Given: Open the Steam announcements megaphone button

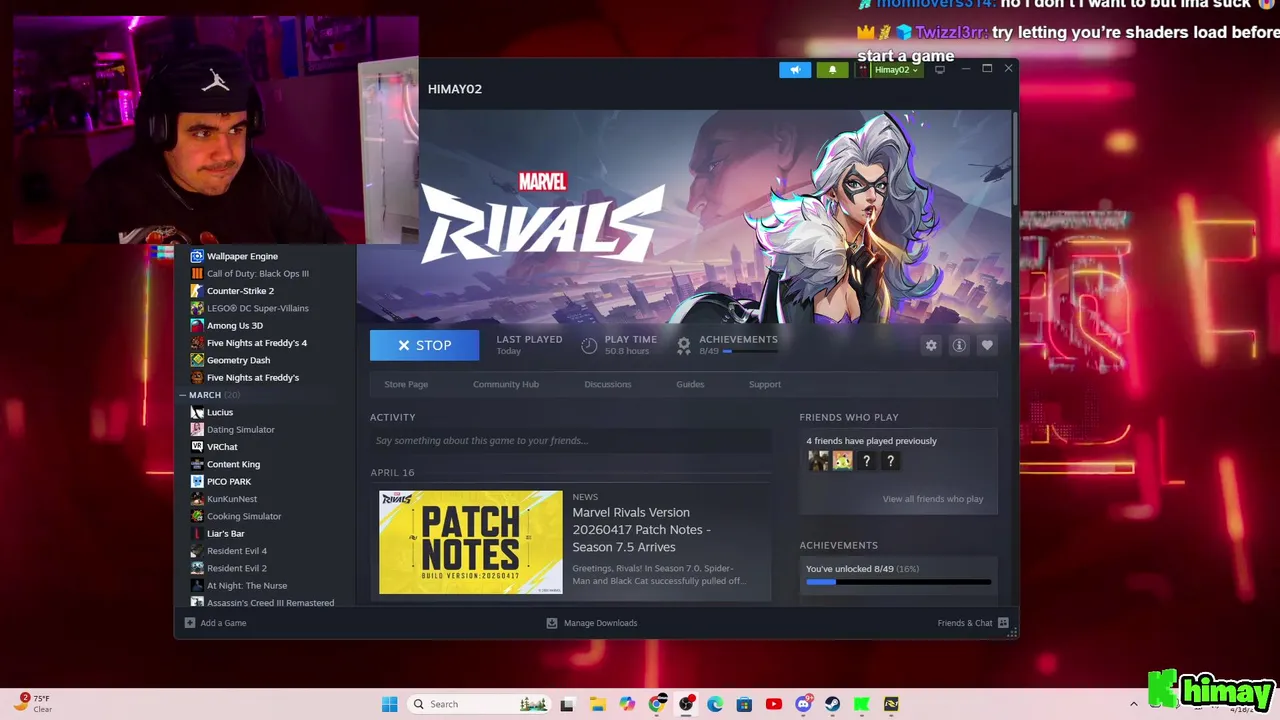Looking at the screenshot, I should 795,70.
